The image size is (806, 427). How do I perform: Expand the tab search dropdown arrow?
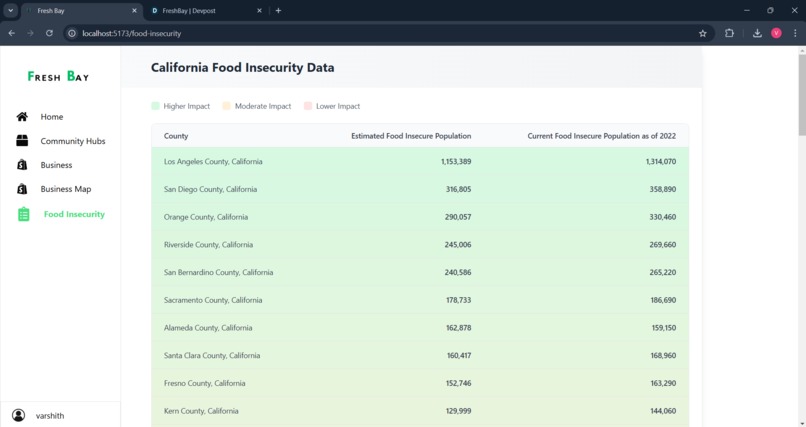(x=10, y=10)
